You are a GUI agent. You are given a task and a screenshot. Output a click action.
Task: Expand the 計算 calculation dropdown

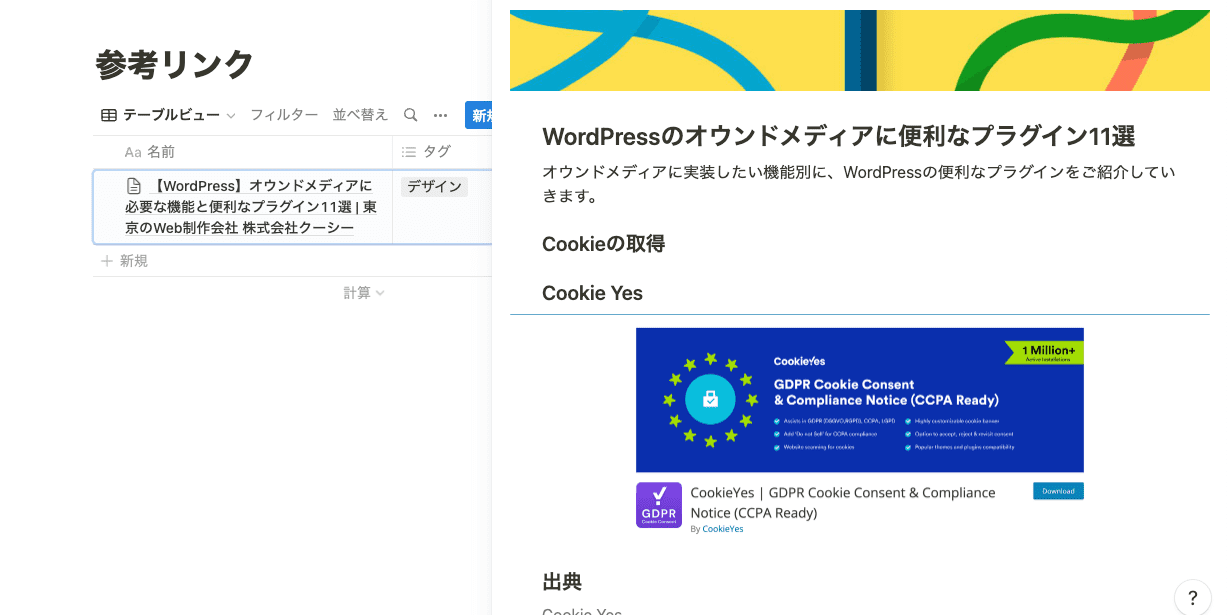(364, 293)
